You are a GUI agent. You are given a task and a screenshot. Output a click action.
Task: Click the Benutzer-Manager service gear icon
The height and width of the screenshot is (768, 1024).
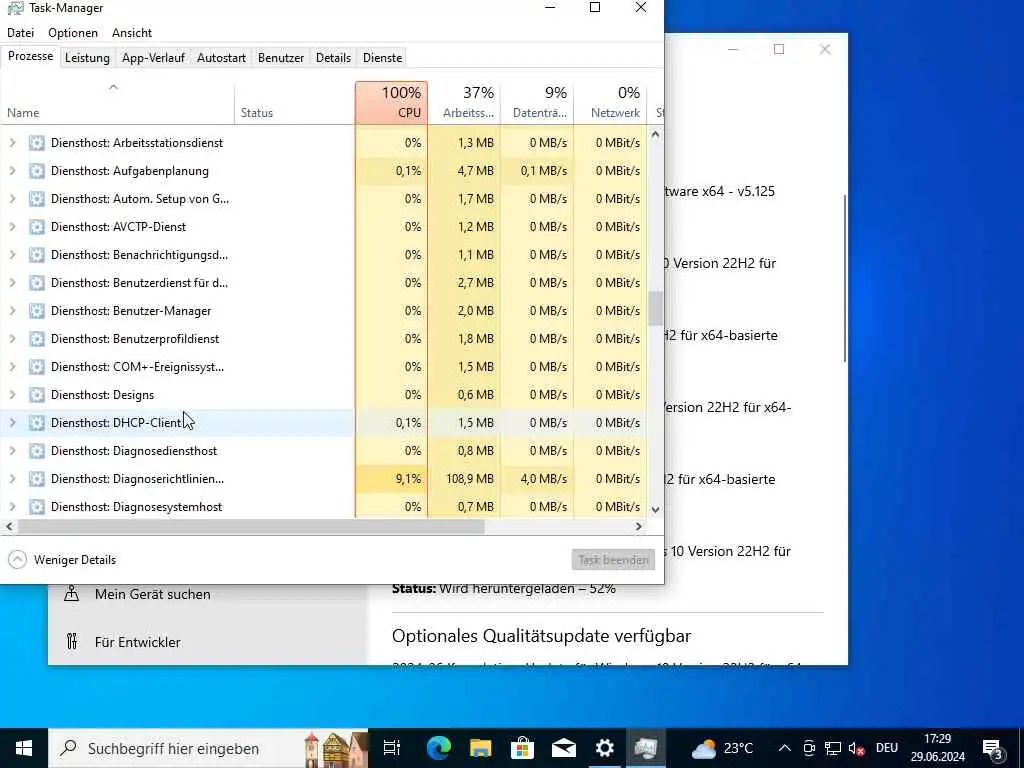37,311
